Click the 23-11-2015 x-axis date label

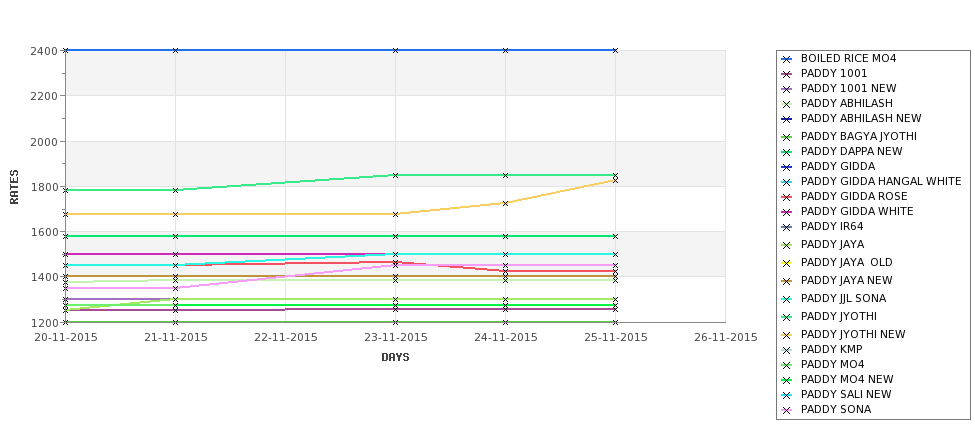(395, 338)
